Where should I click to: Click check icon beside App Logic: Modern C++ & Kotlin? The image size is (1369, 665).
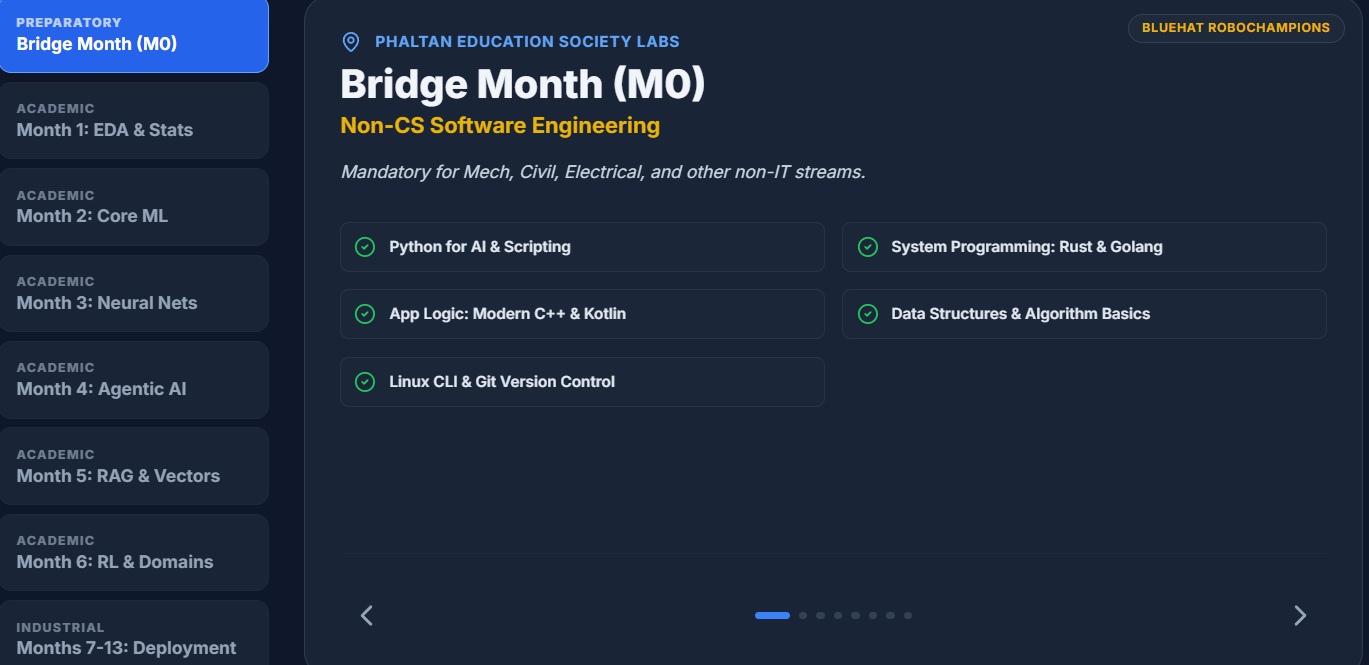(x=365, y=314)
